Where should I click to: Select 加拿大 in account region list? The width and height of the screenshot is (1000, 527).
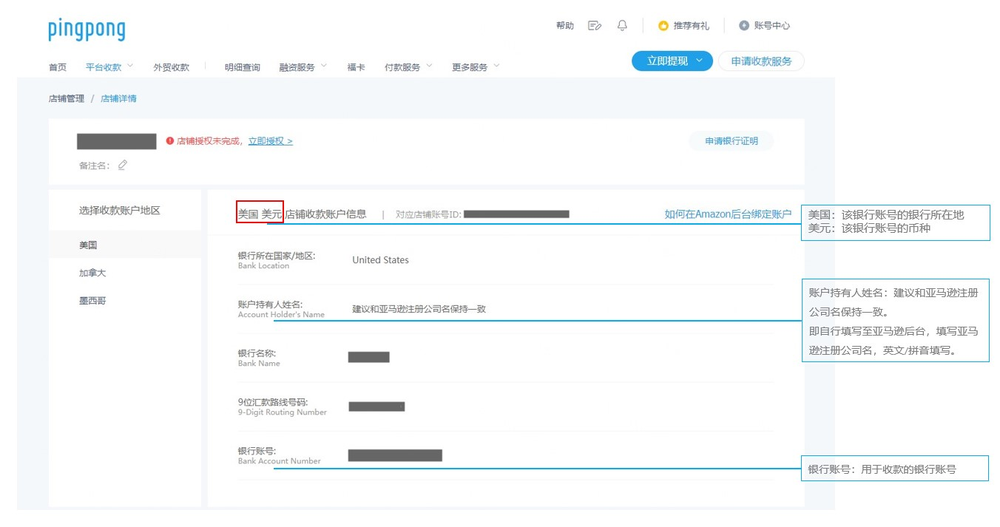pos(92,273)
